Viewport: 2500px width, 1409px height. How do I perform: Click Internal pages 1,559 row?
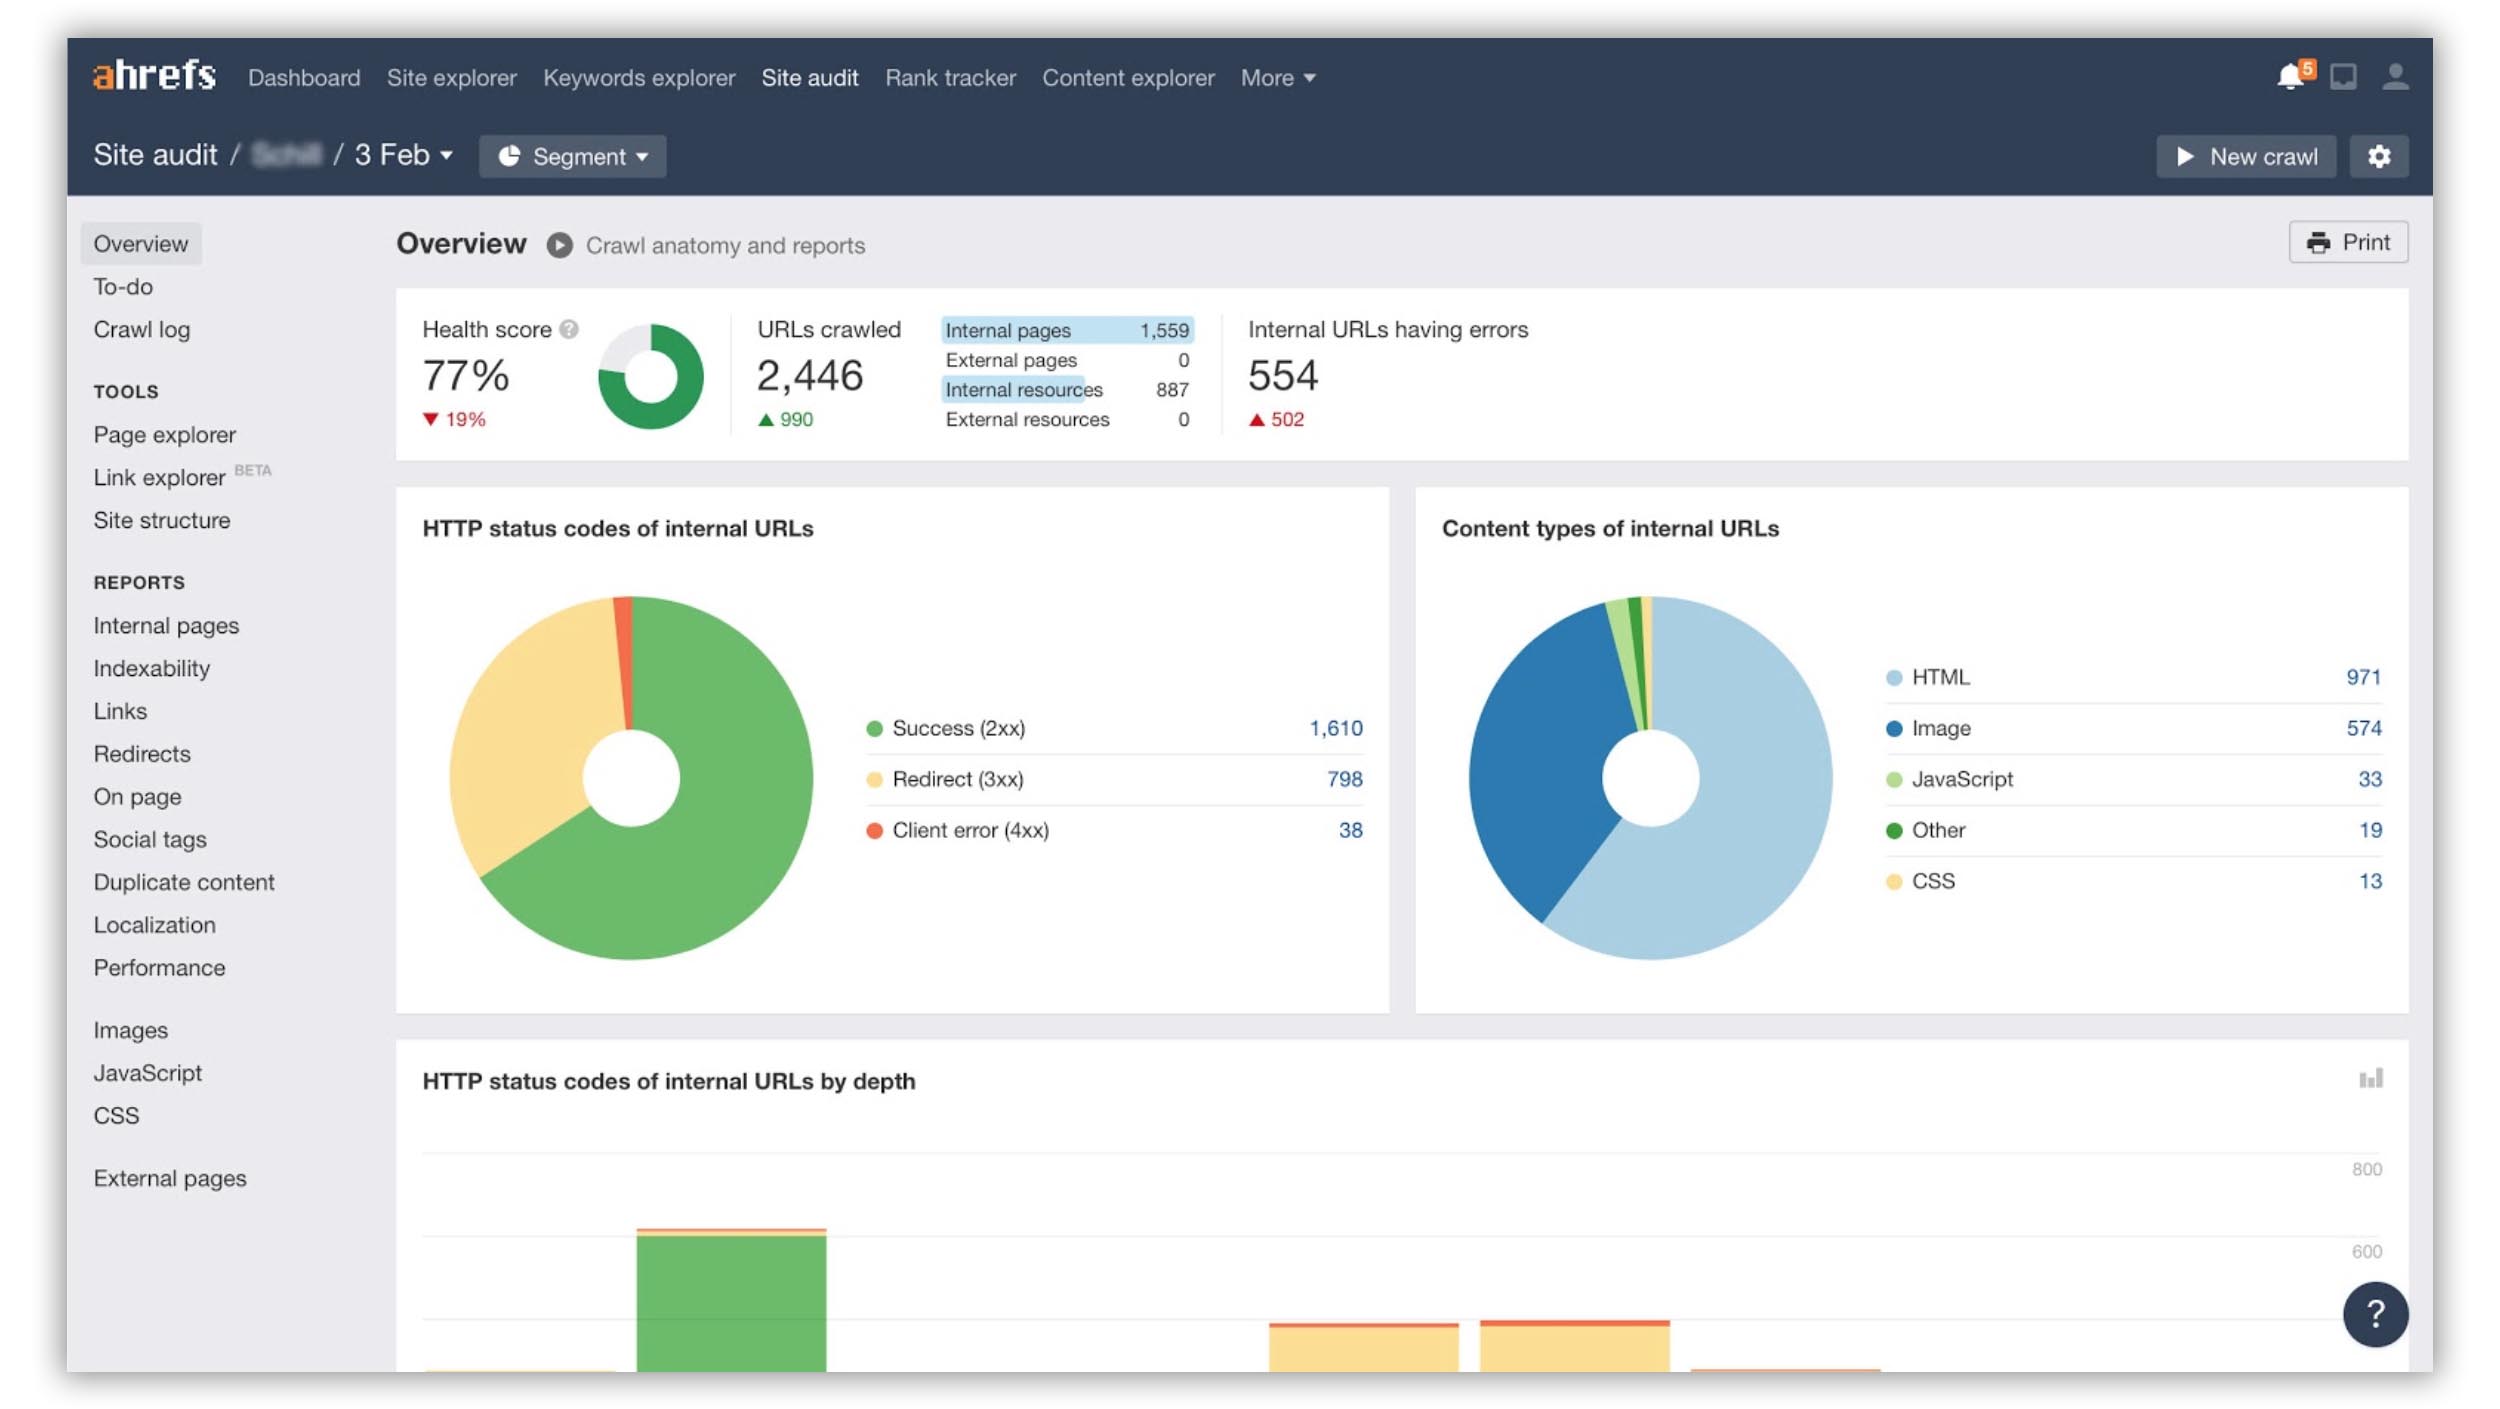[1067, 330]
